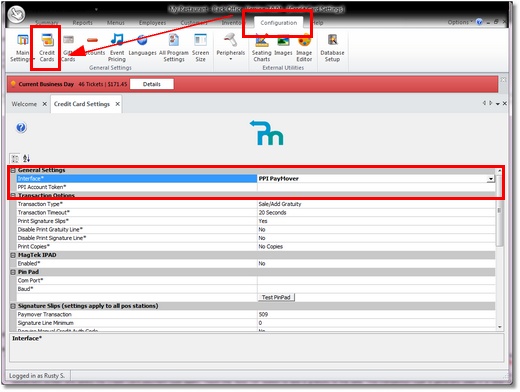
Task: Select the Print Signature Slips row
Action: [256, 221]
